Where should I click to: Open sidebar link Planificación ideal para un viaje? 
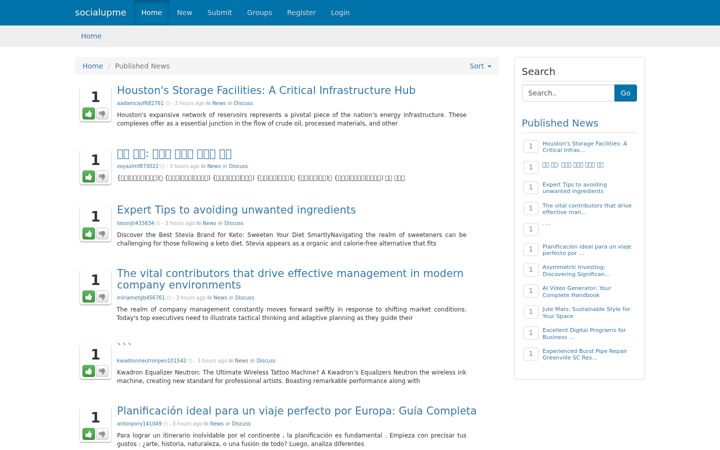click(586, 249)
